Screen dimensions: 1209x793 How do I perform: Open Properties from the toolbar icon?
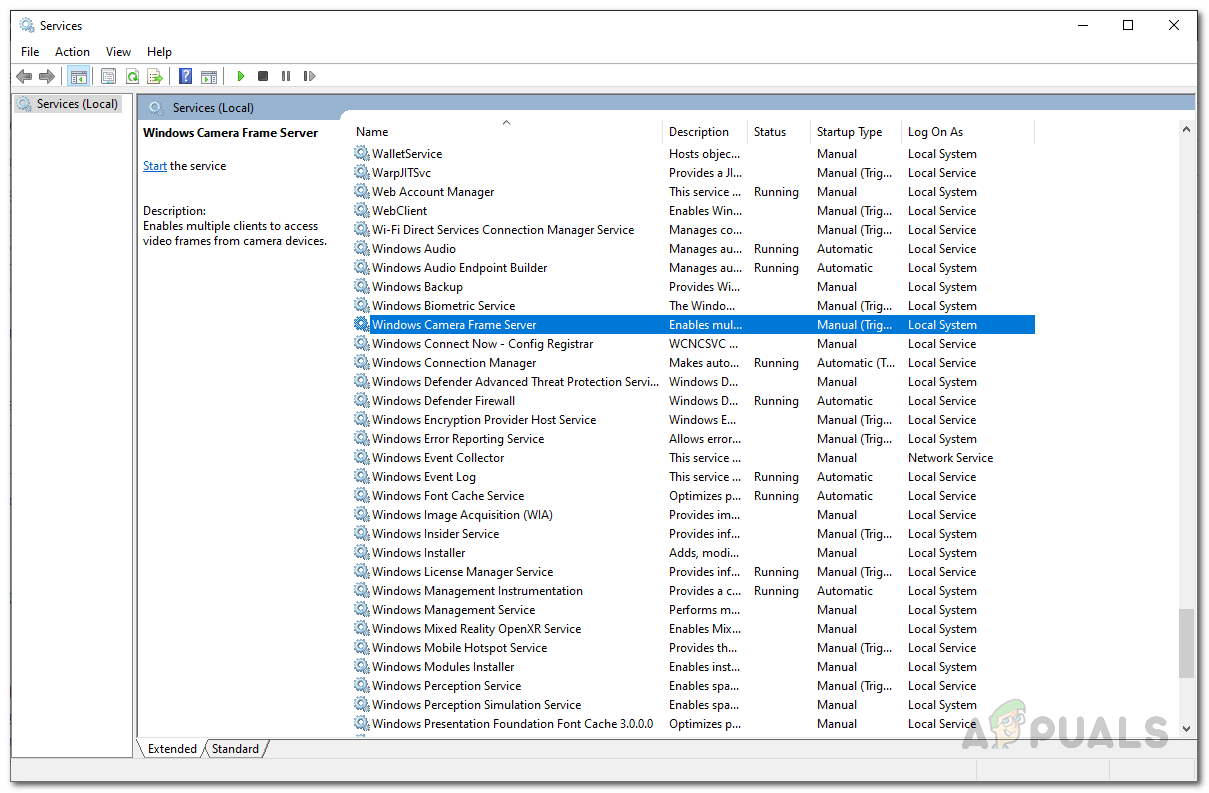click(x=108, y=76)
